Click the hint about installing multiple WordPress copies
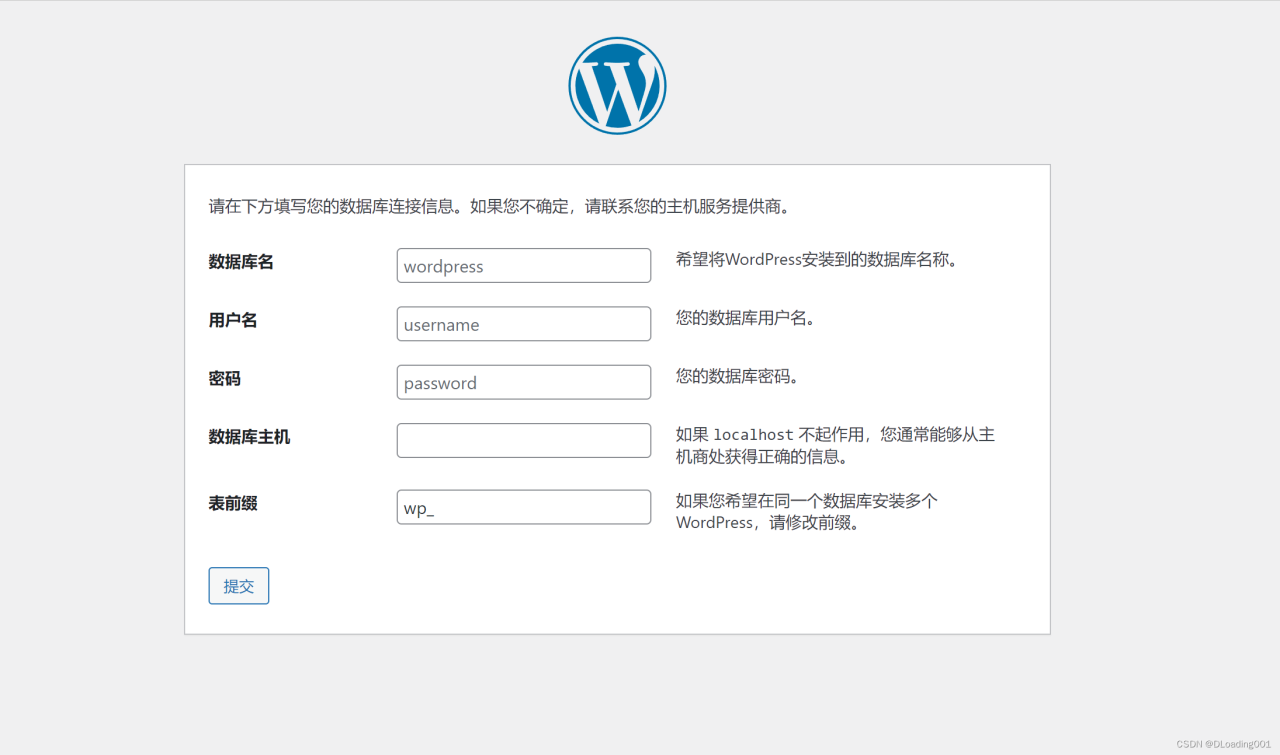The width and height of the screenshot is (1280, 755). [805, 511]
